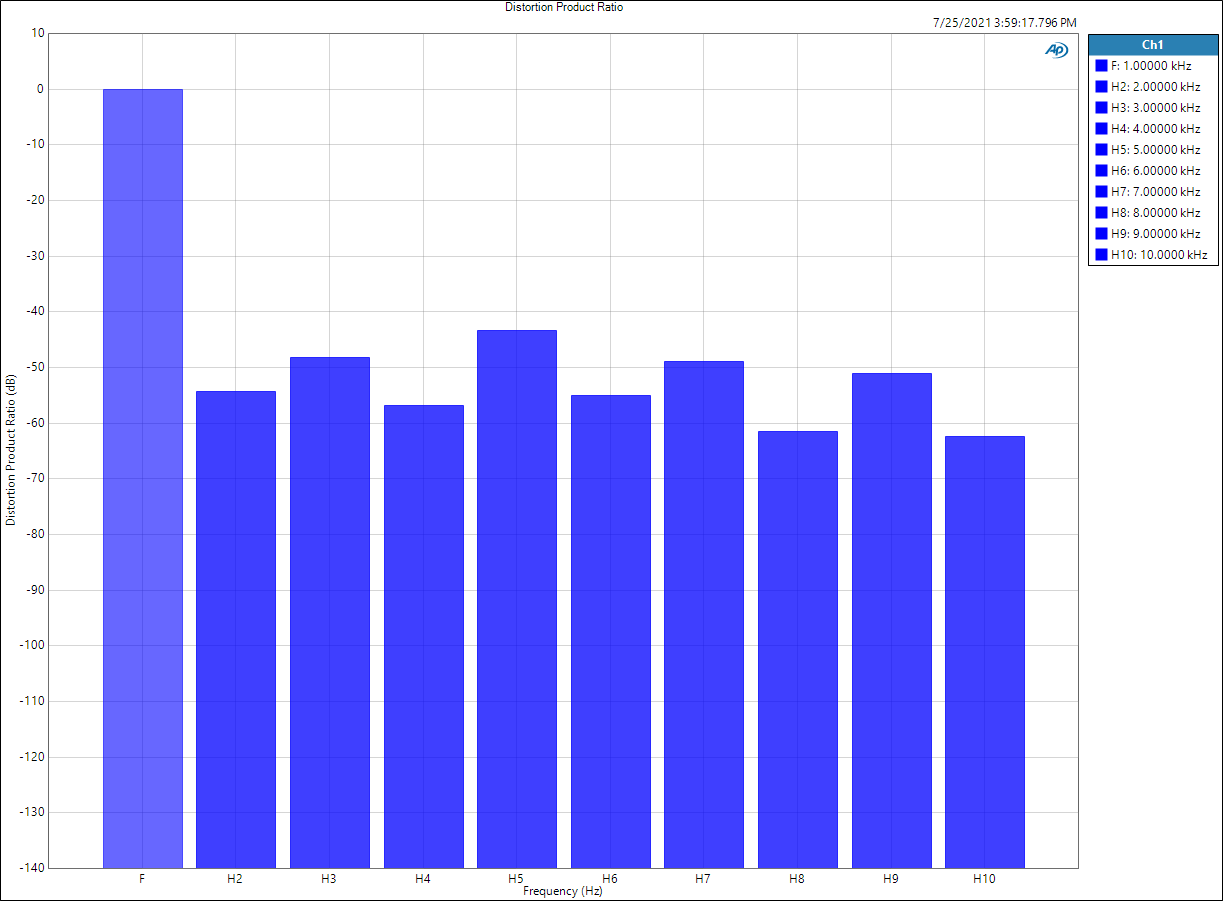Click the Frequency (Hz) x-axis label
Screen dimensions: 1223x901
(563, 891)
